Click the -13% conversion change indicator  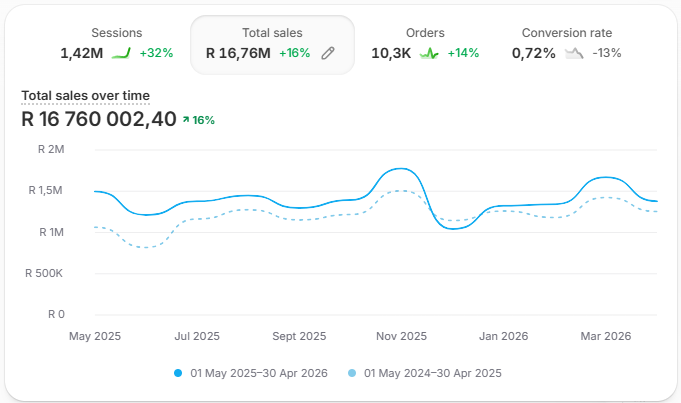[607, 53]
